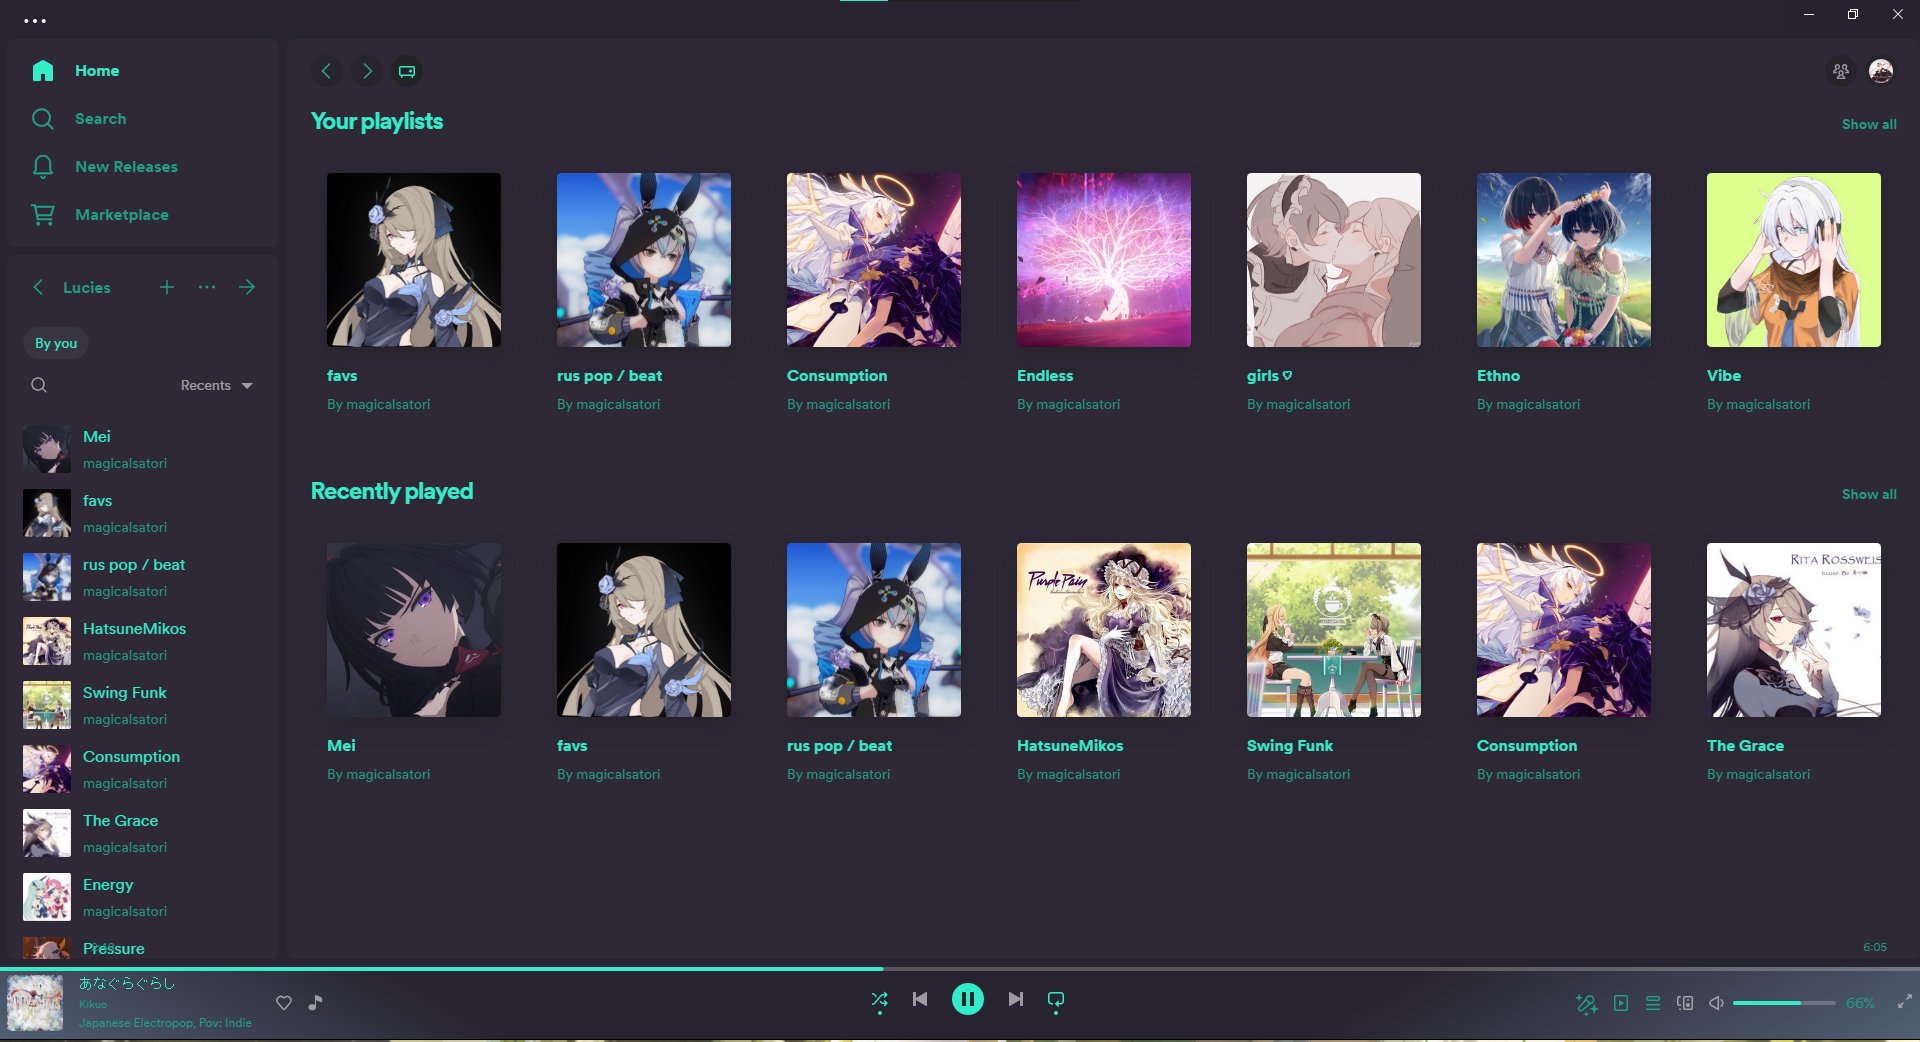Create a new playlist with the plus icon
The height and width of the screenshot is (1042, 1920).
166,287
